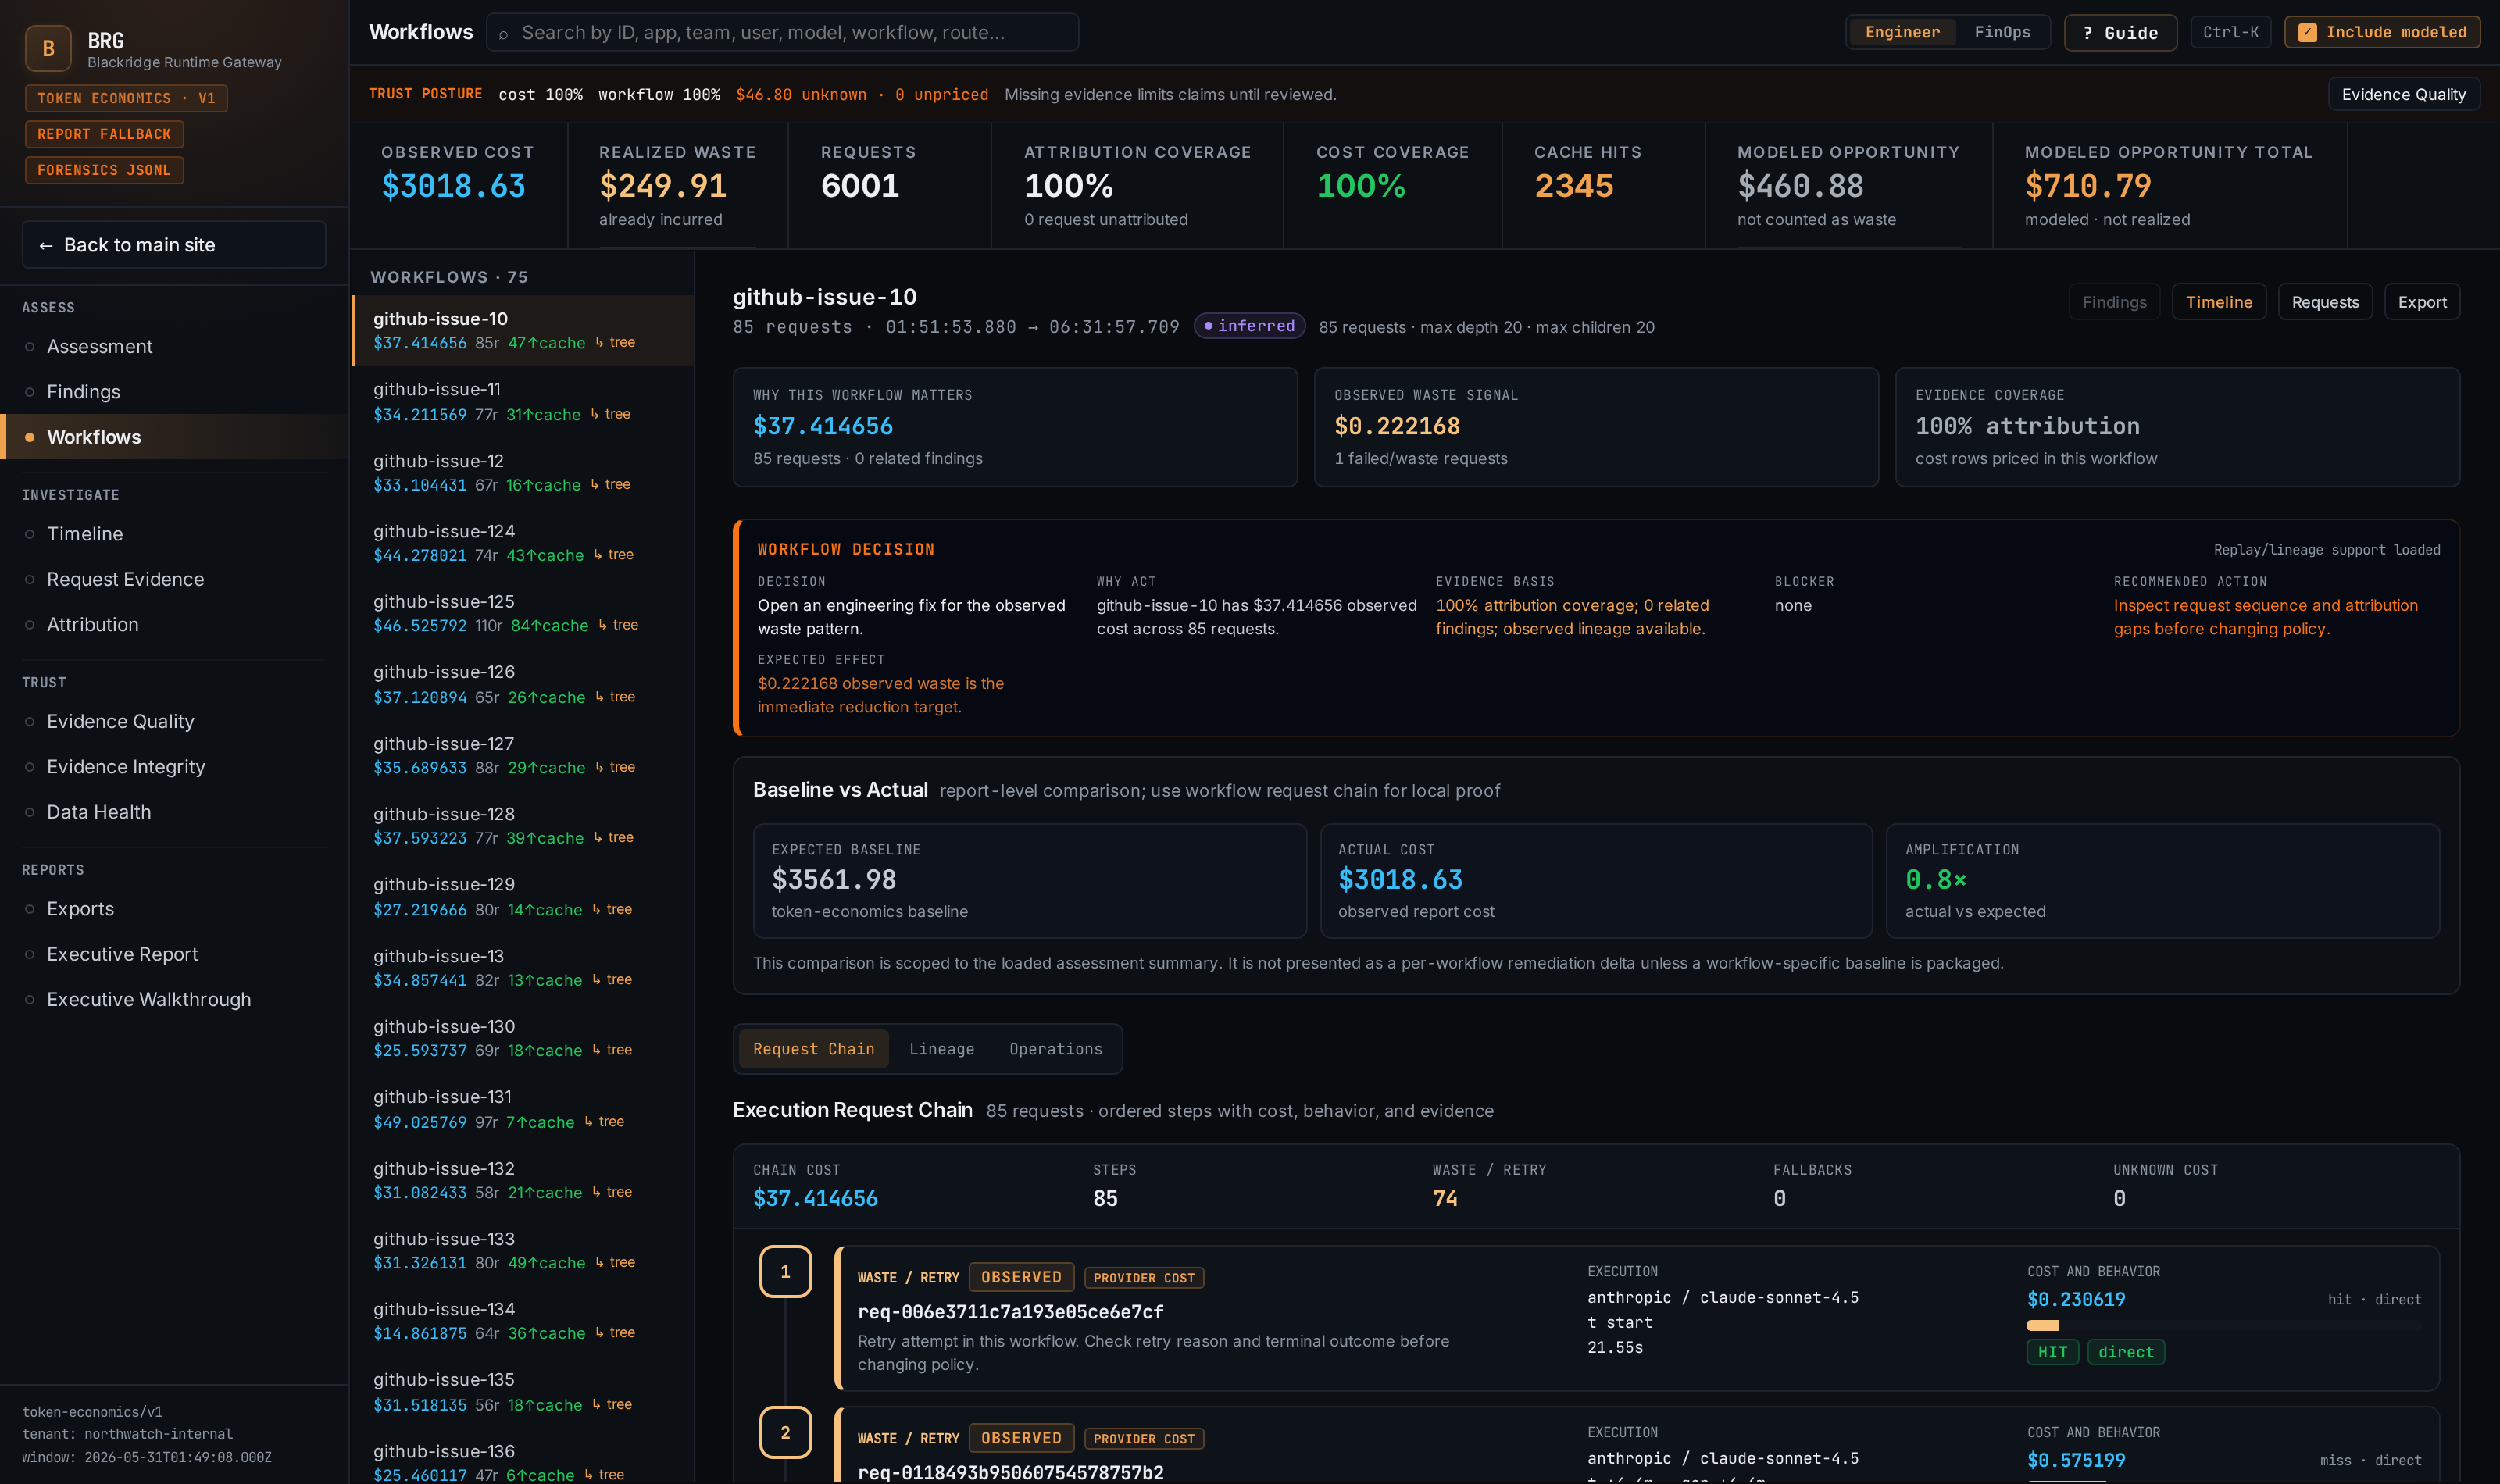Open Evidence Quality in sidebar
The height and width of the screenshot is (1484, 2500).
(174, 721)
